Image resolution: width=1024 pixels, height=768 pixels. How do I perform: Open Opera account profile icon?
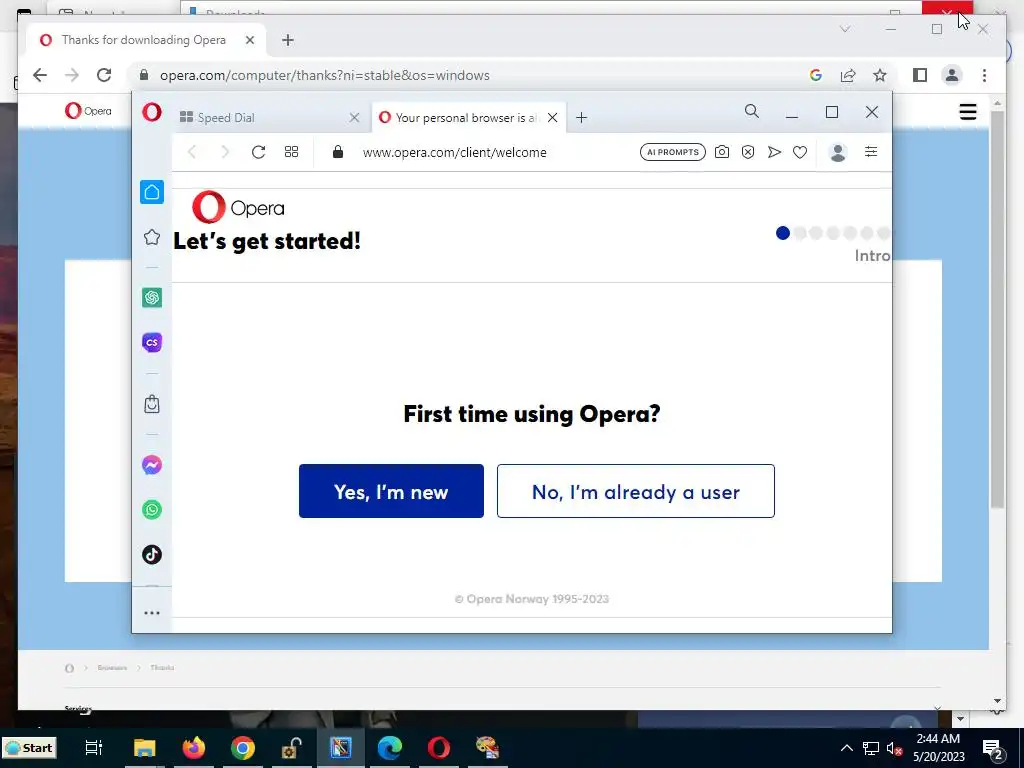[x=838, y=152]
